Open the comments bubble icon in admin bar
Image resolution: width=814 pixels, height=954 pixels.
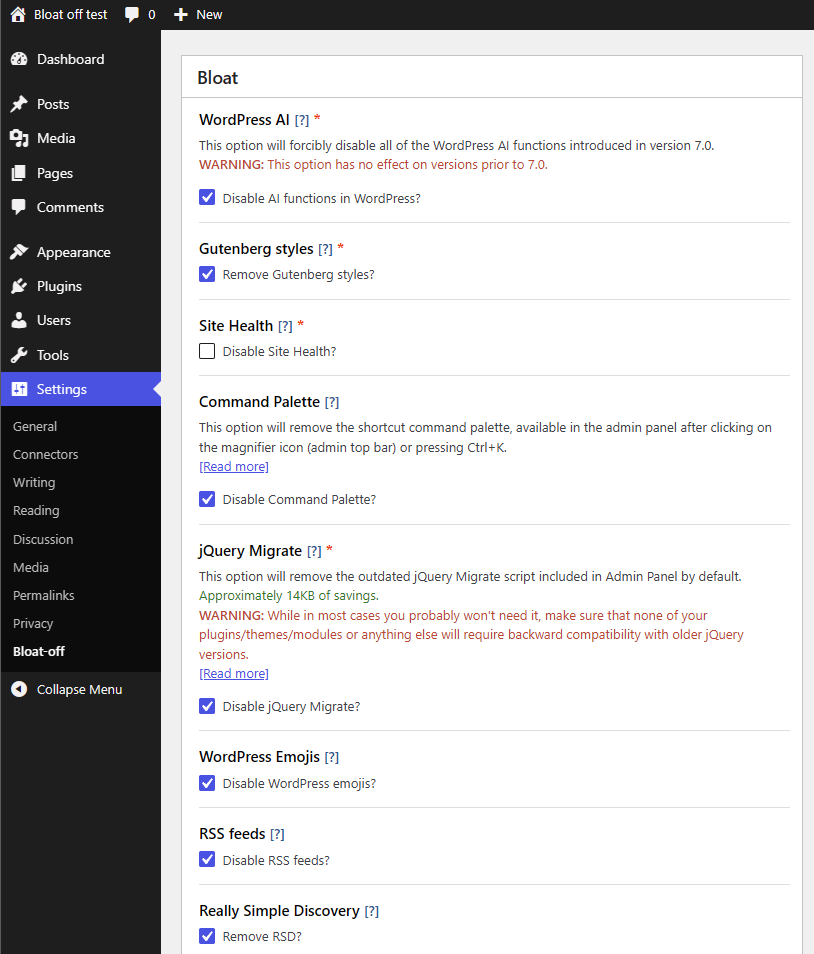click(131, 15)
